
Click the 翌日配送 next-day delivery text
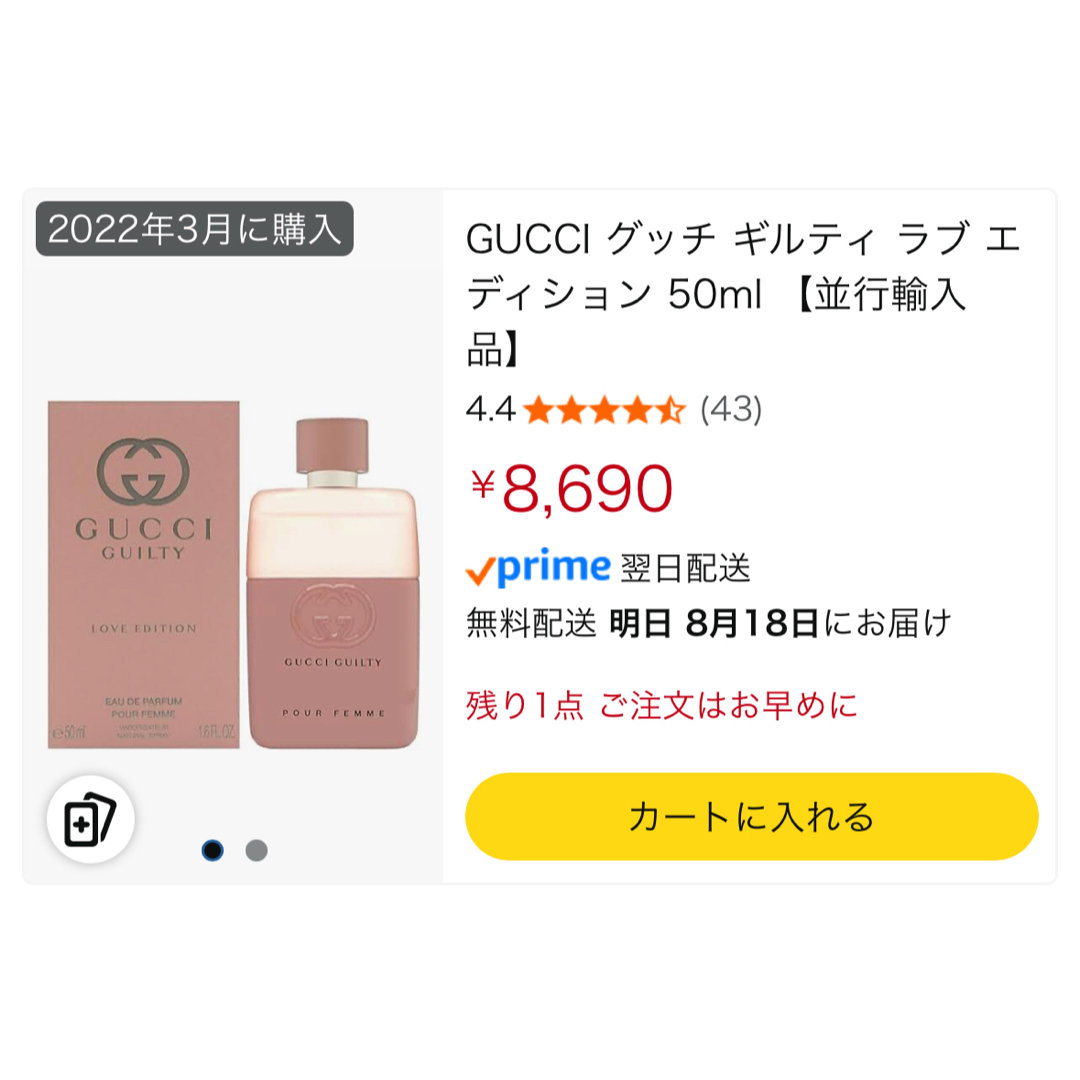(685, 569)
